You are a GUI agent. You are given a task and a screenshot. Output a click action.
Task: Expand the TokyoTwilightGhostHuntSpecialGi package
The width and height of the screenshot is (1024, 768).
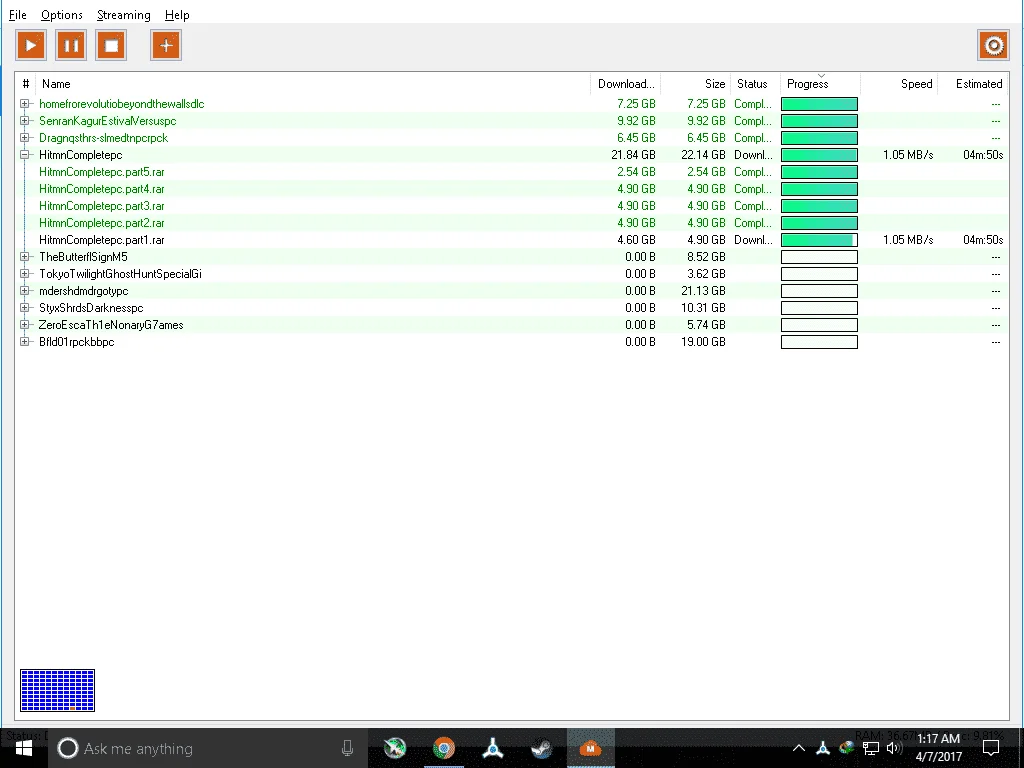pyautogui.click(x=25, y=274)
